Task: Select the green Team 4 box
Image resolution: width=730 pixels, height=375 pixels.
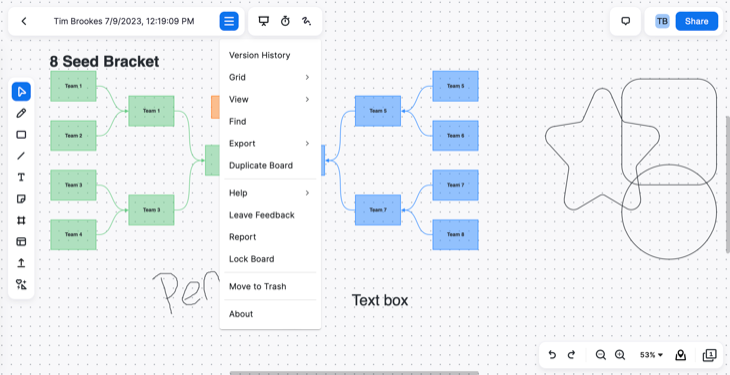Action: pos(73,234)
